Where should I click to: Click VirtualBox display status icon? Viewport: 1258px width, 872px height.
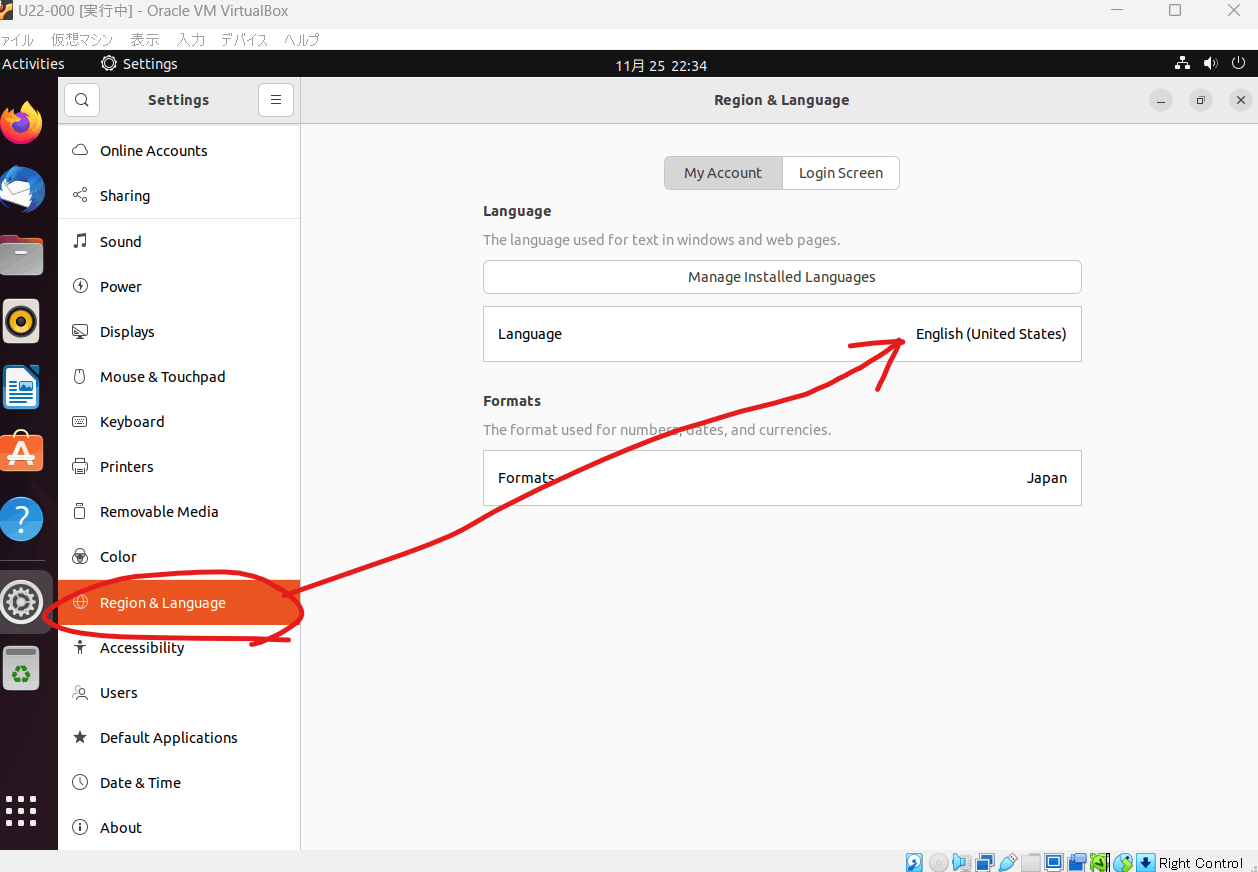point(1054,862)
